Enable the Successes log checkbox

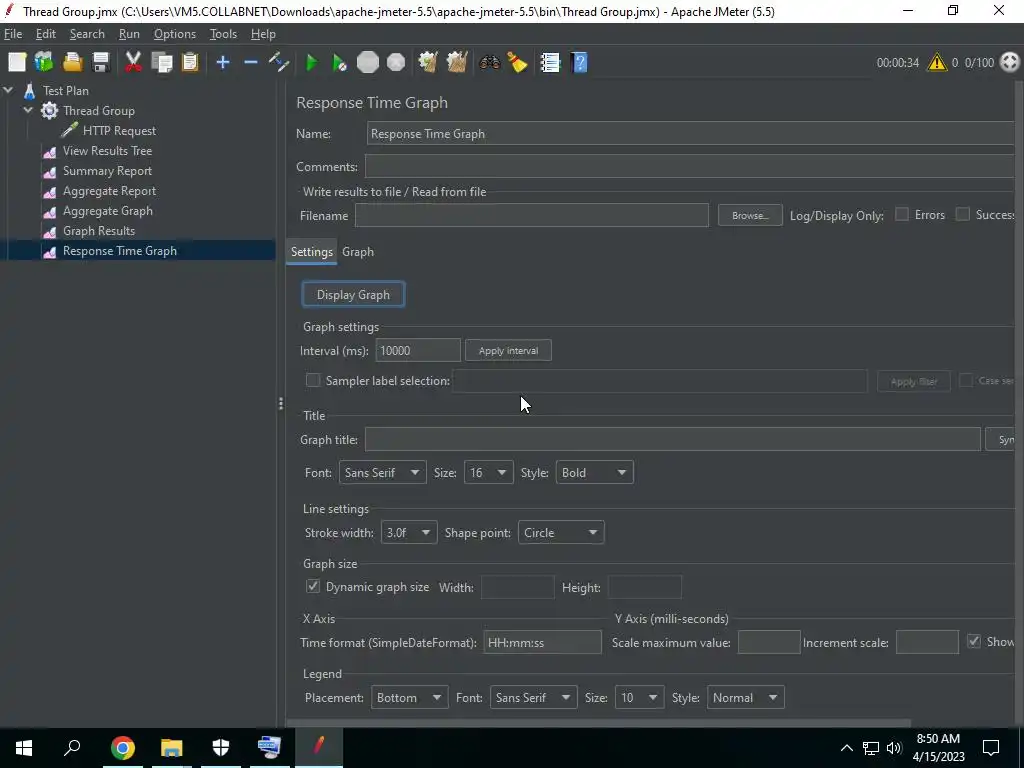coord(963,214)
